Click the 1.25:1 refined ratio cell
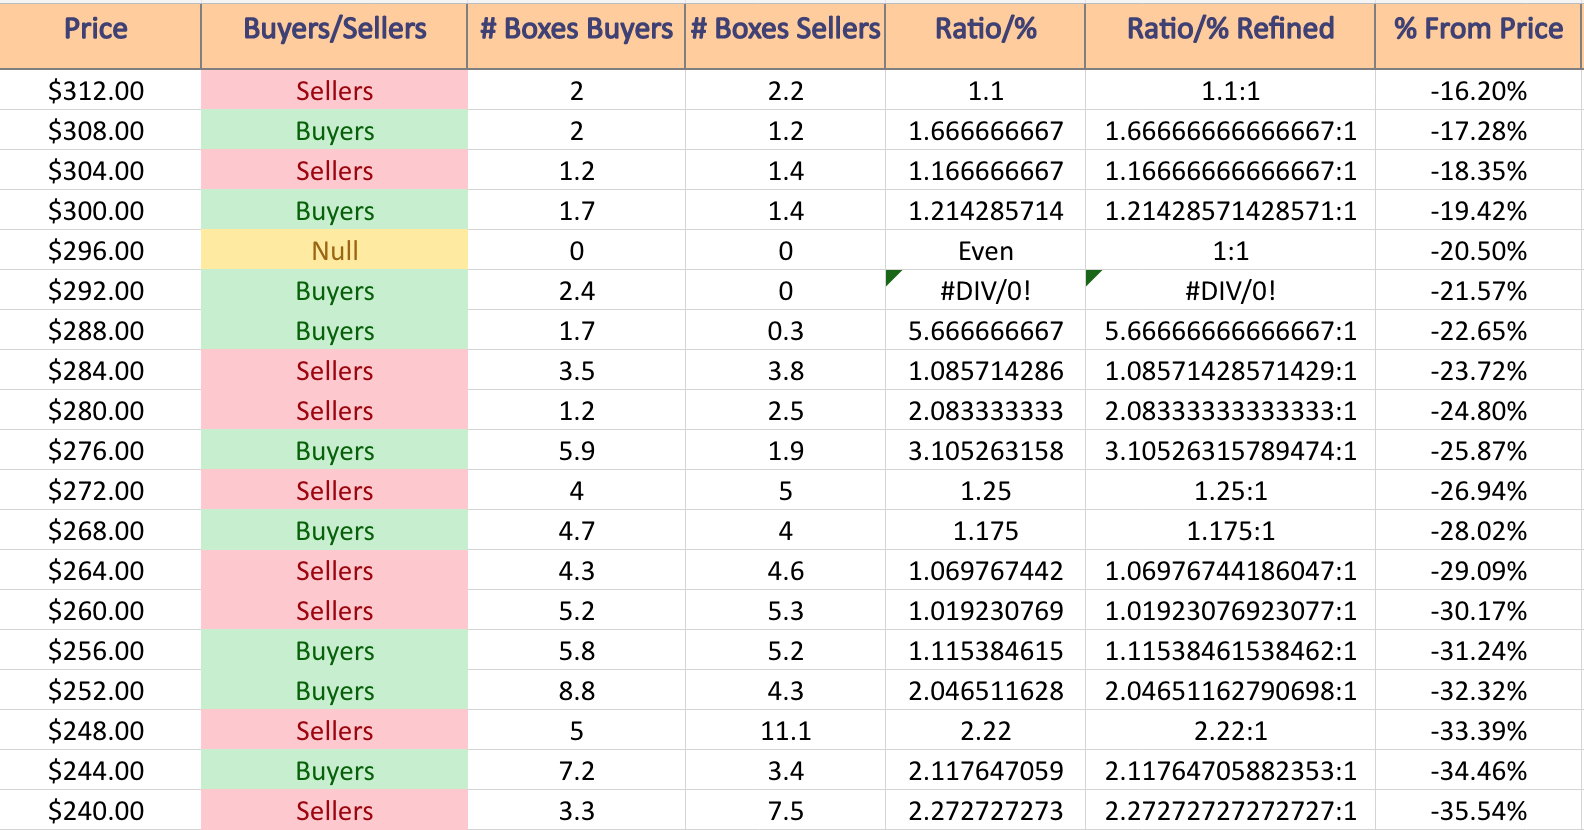 (1230, 491)
